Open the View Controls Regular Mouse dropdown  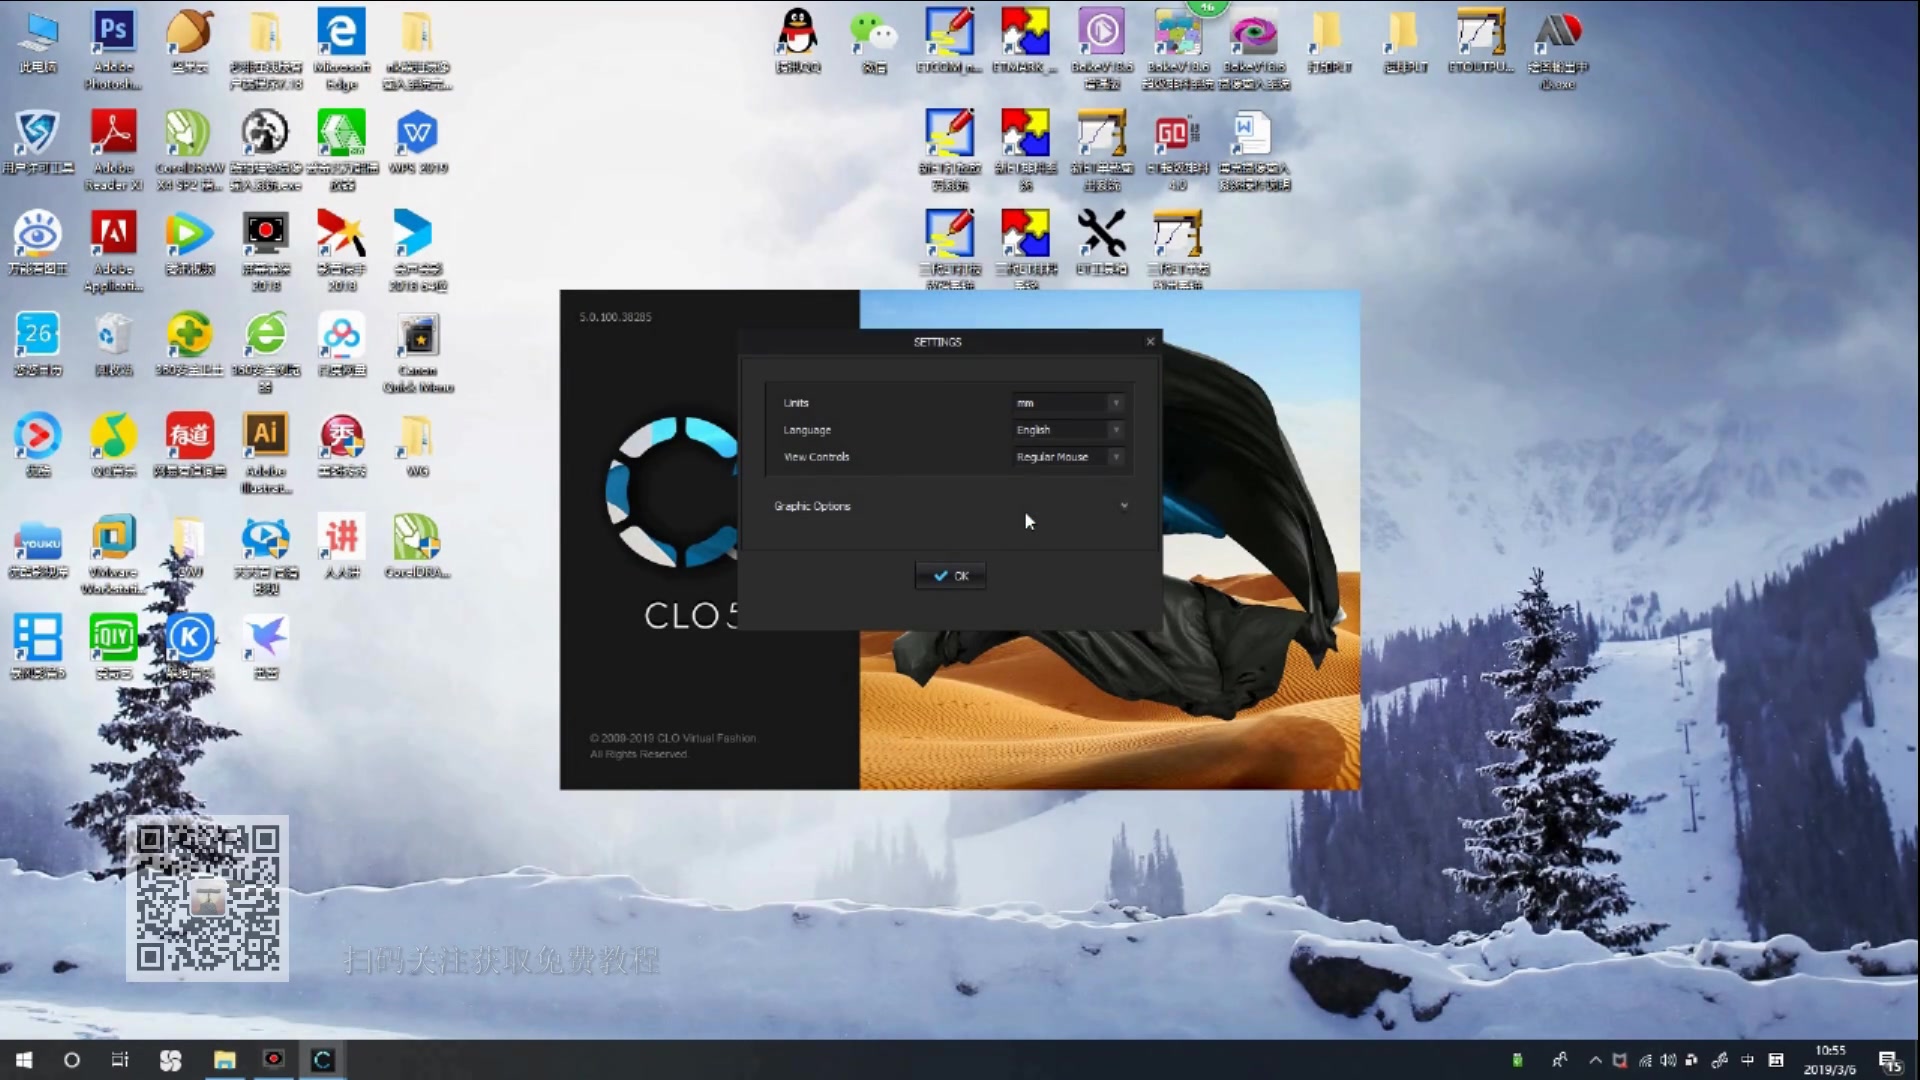1068,457
